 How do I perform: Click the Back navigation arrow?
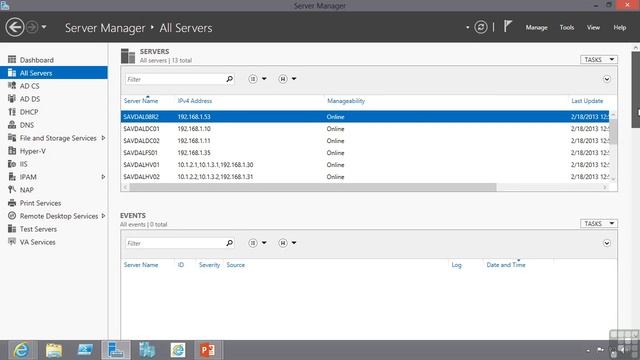[x=15, y=27]
